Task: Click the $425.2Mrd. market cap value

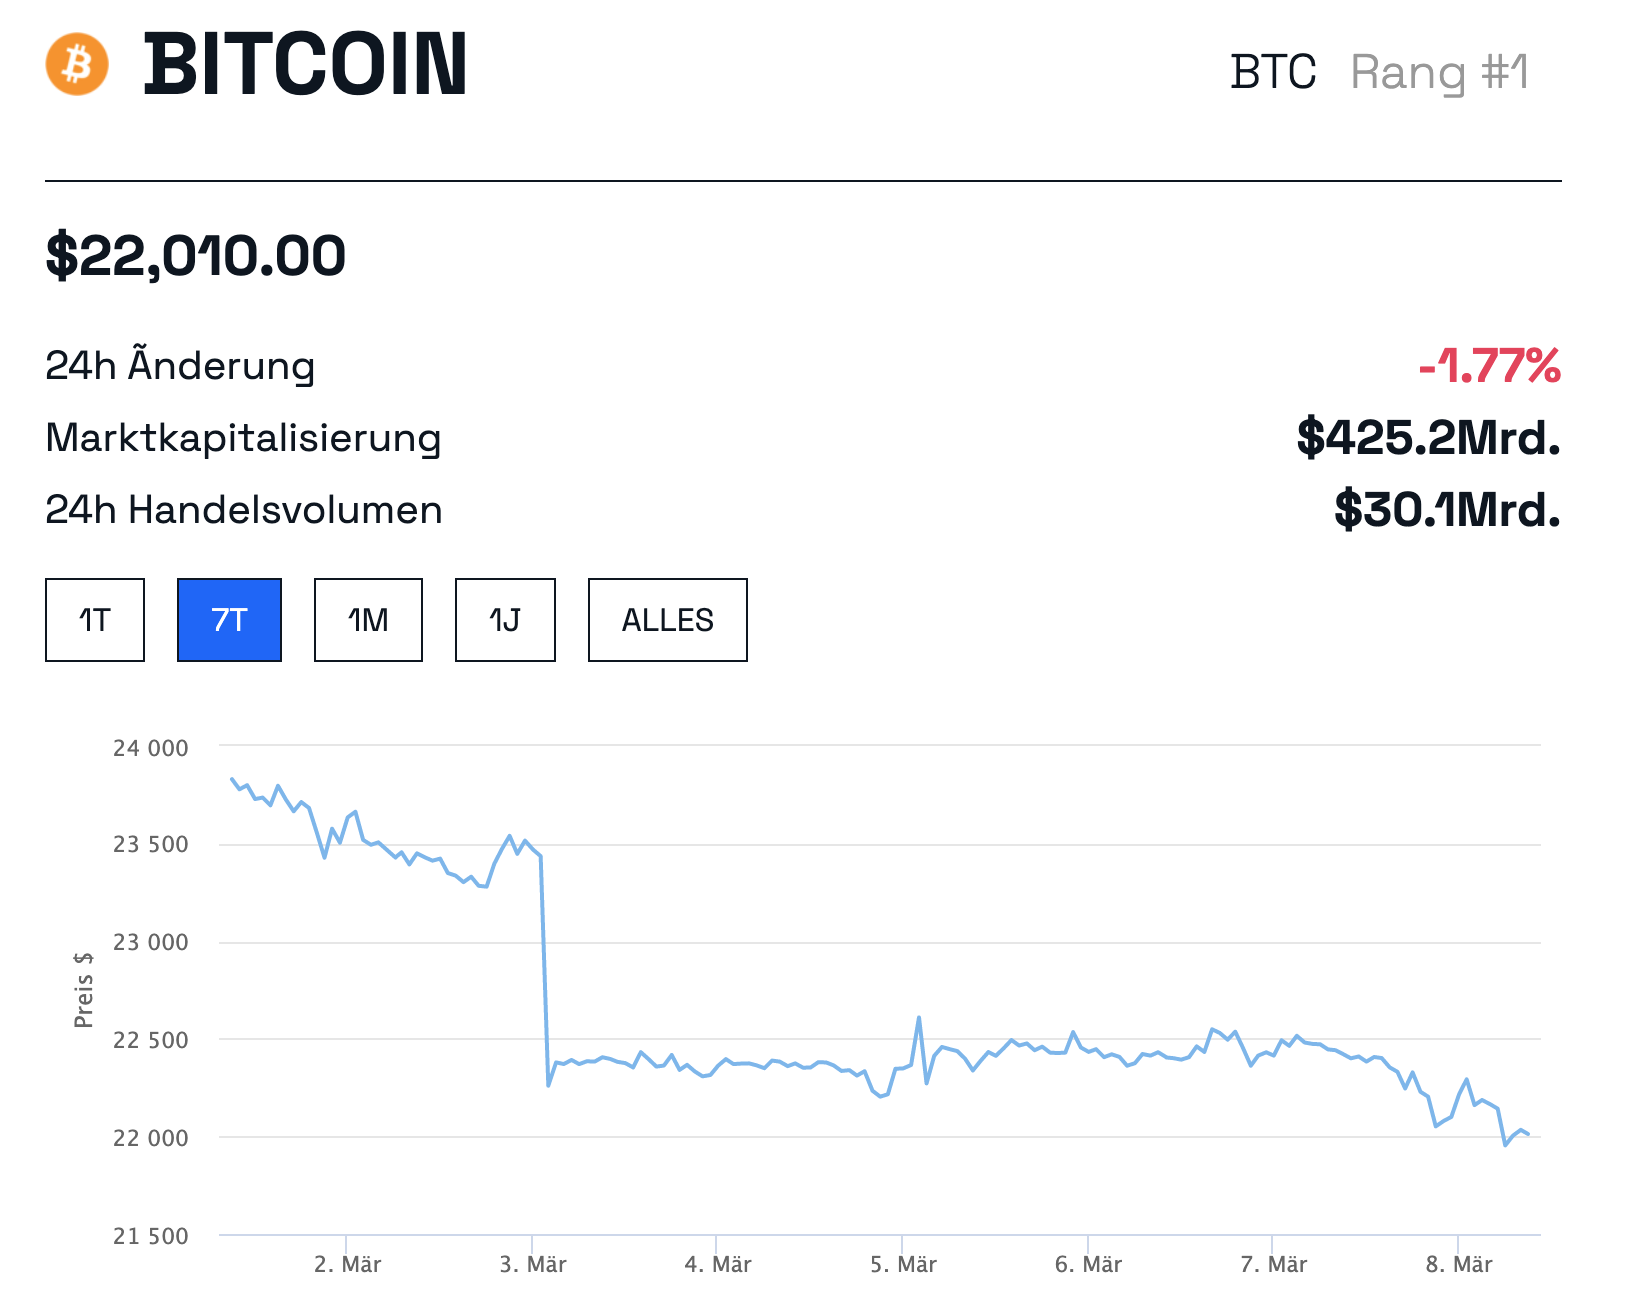Action: [1428, 438]
